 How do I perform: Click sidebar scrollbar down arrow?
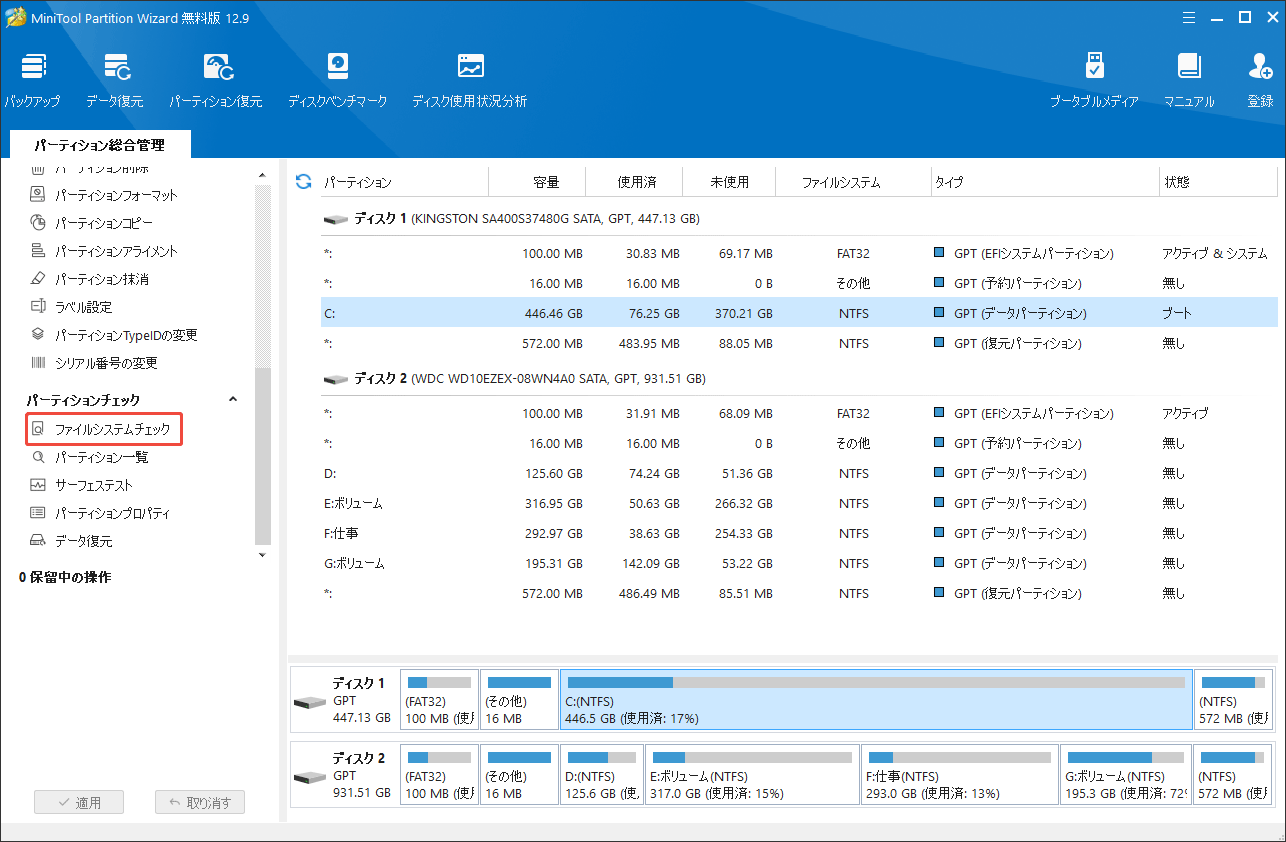point(263,554)
